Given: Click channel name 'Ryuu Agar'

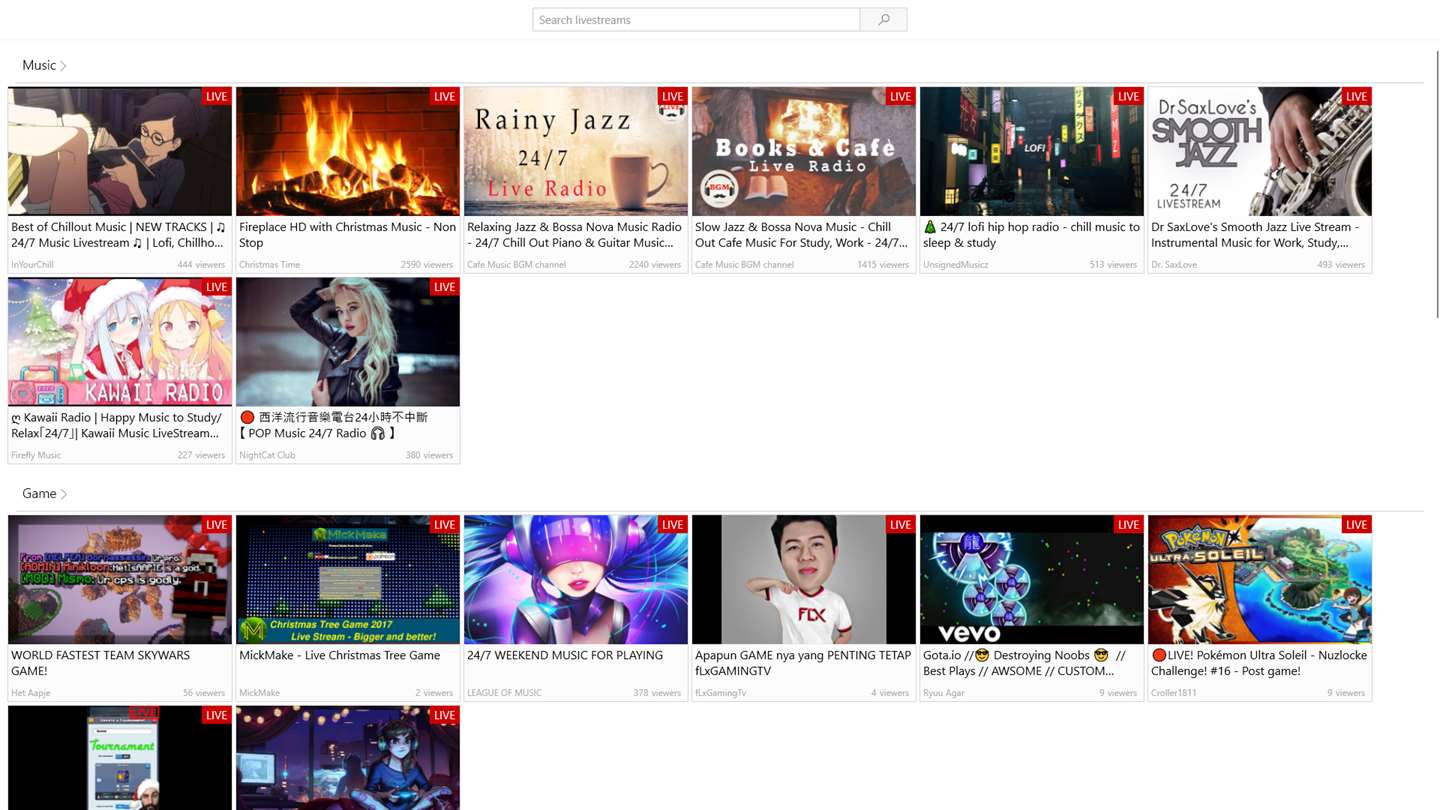Looking at the screenshot, I should tap(943, 693).
